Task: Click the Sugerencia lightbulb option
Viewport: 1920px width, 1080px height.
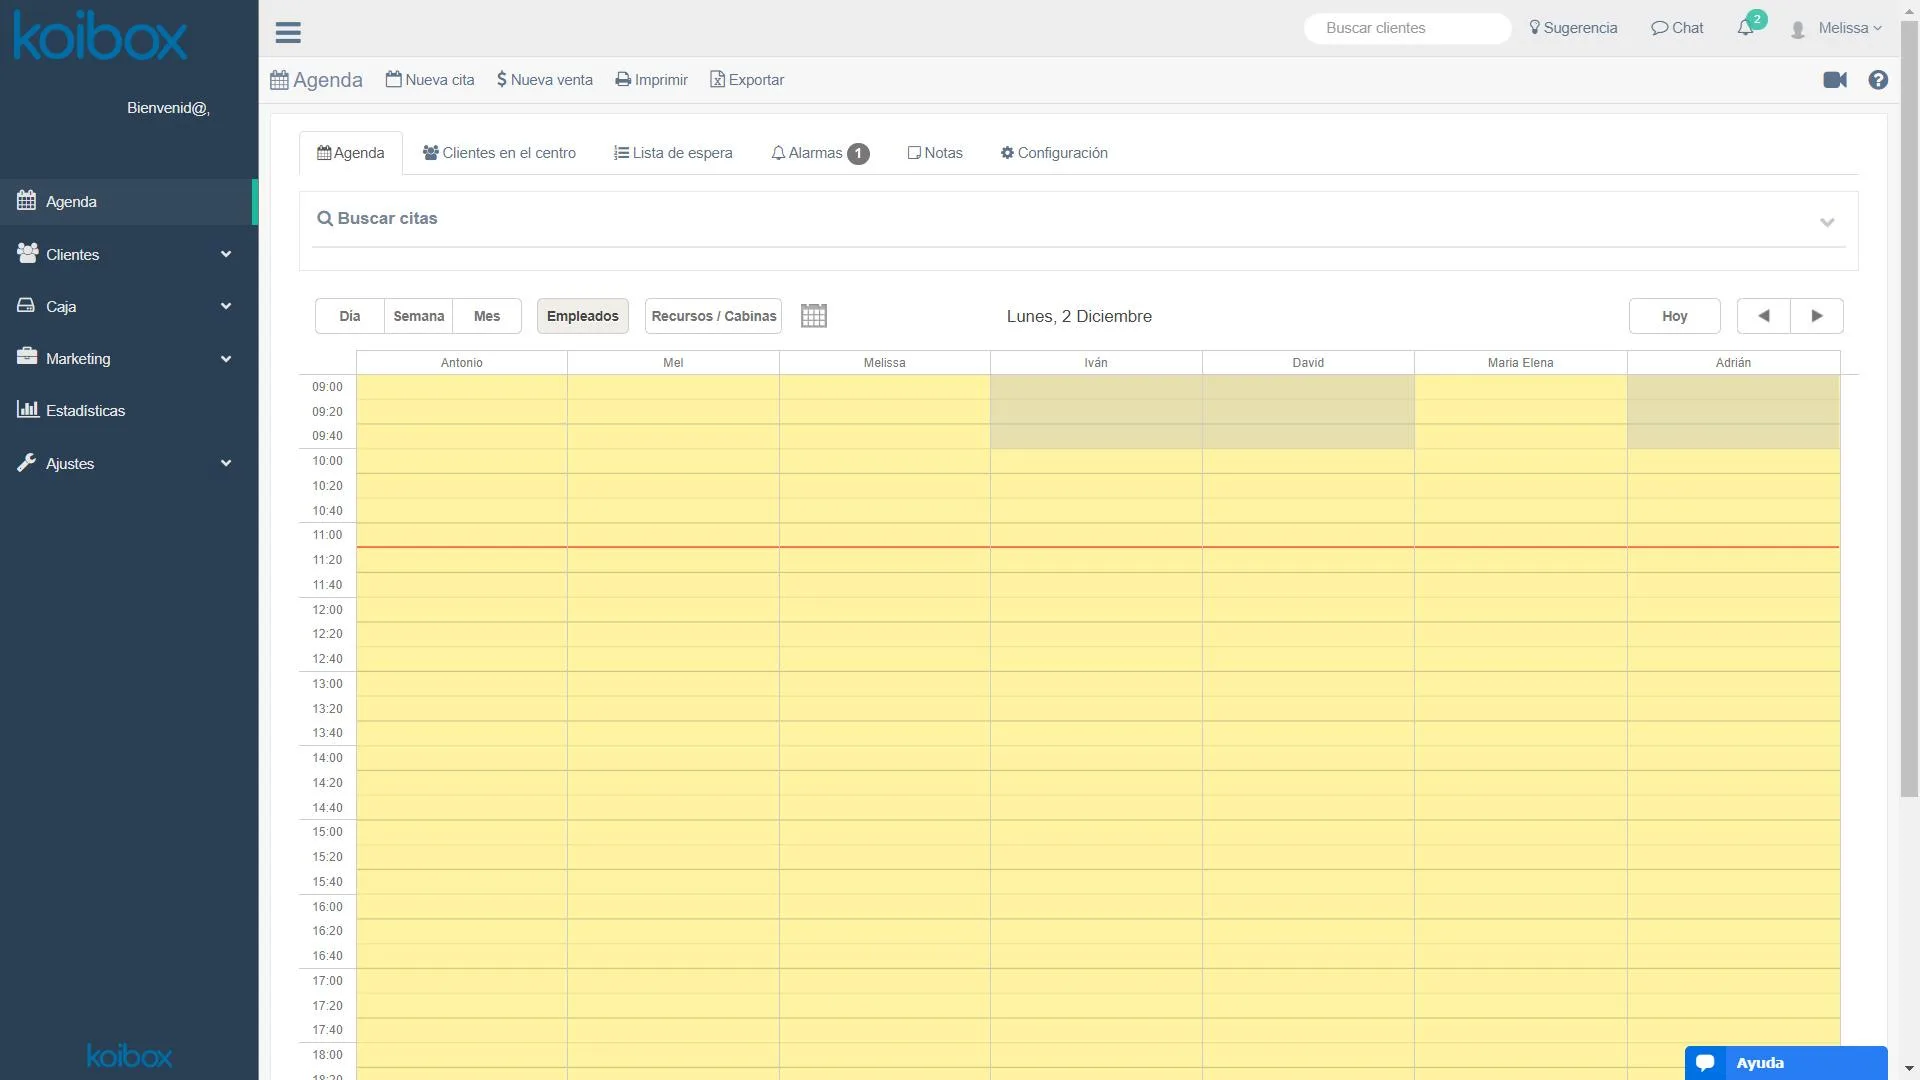Action: coord(1573,28)
